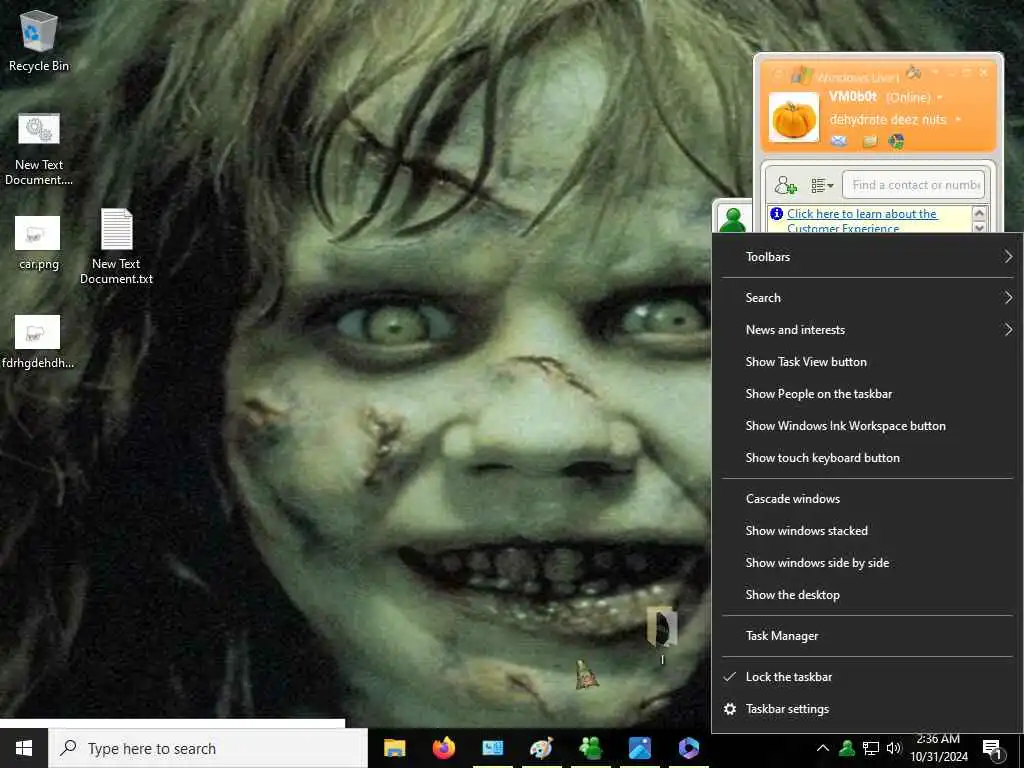Toggle Lock the taskbar
The height and width of the screenshot is (768, 1024).
[868, 677]
